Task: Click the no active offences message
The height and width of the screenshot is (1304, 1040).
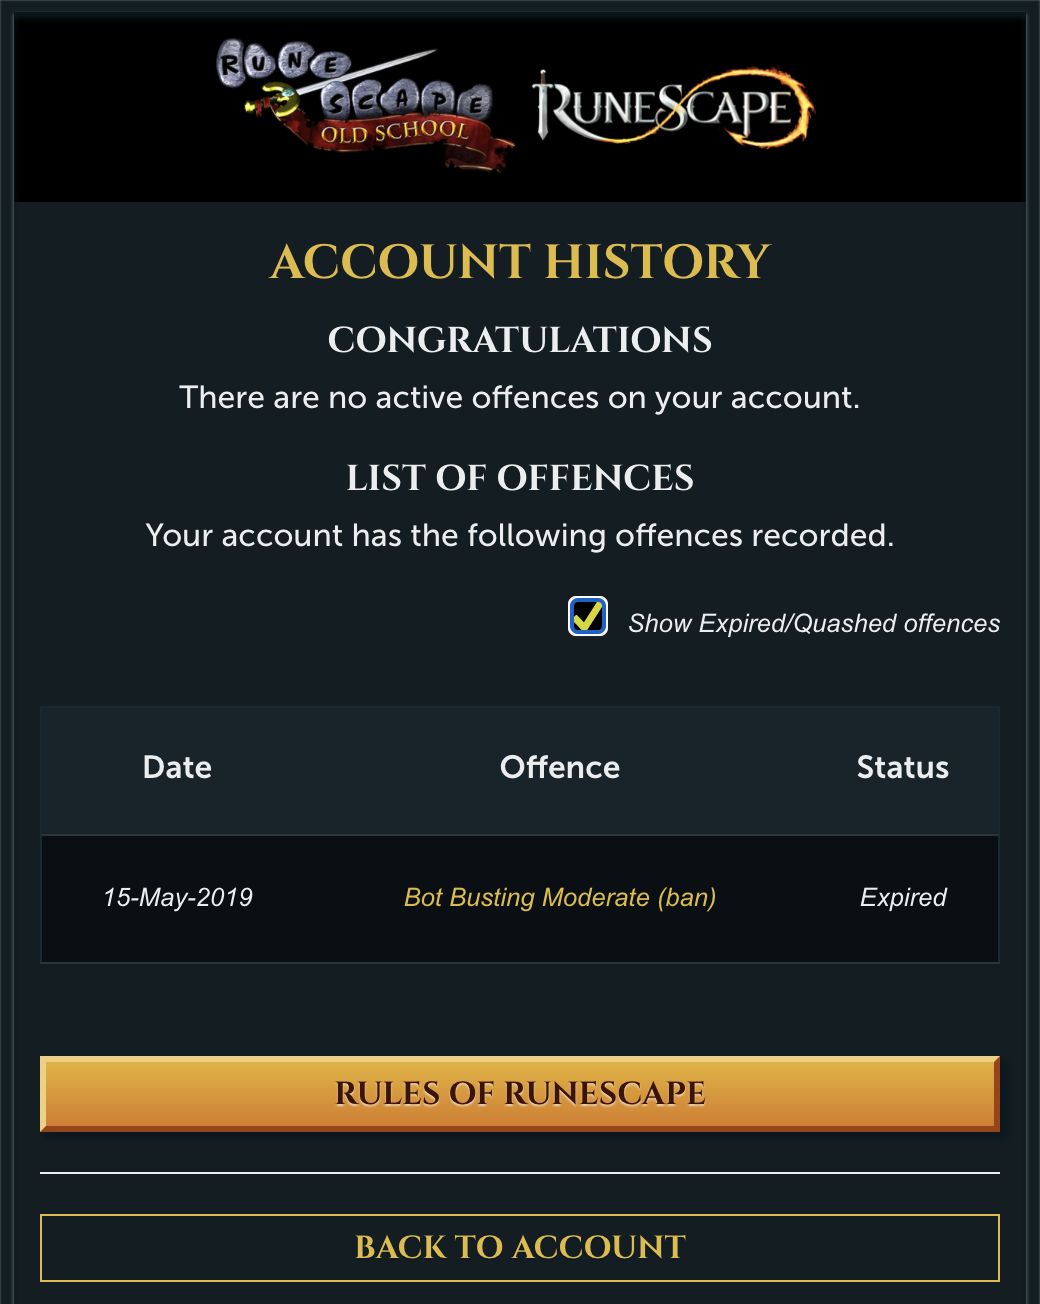Action: [x=520, y=398]
